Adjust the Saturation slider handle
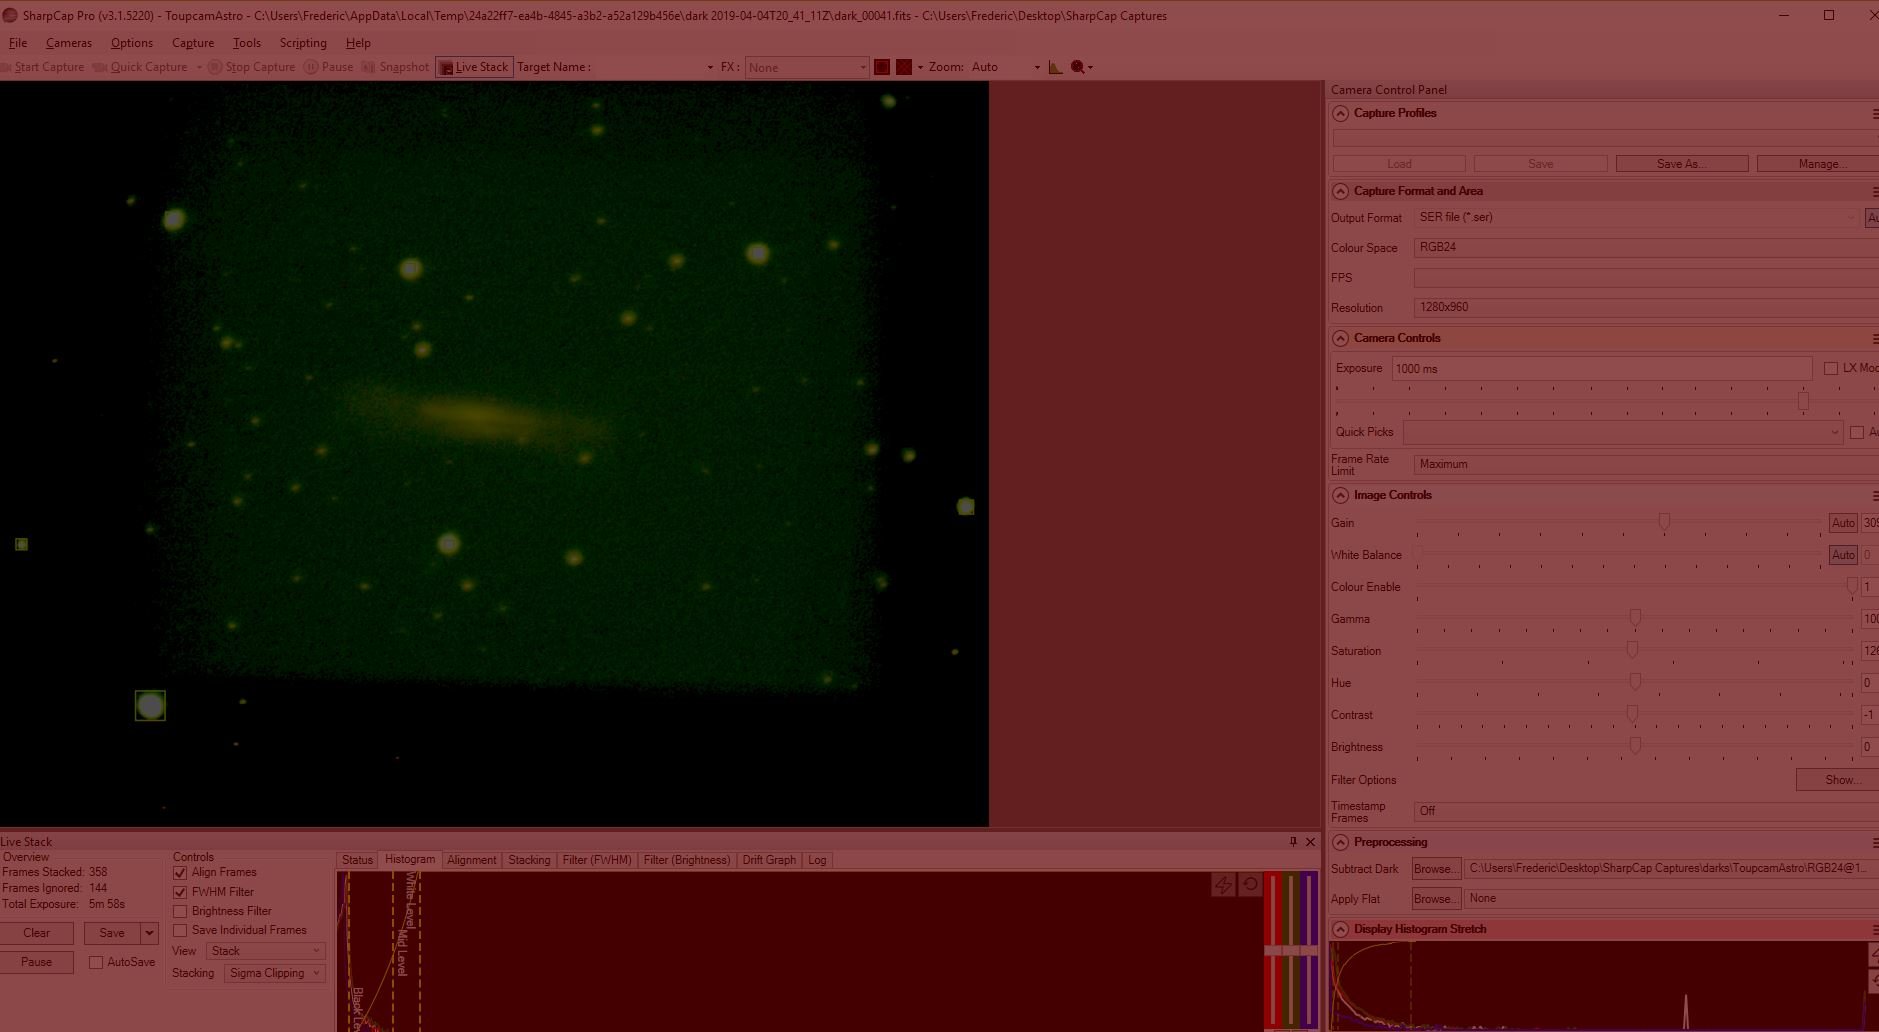 pos(1632,649)
